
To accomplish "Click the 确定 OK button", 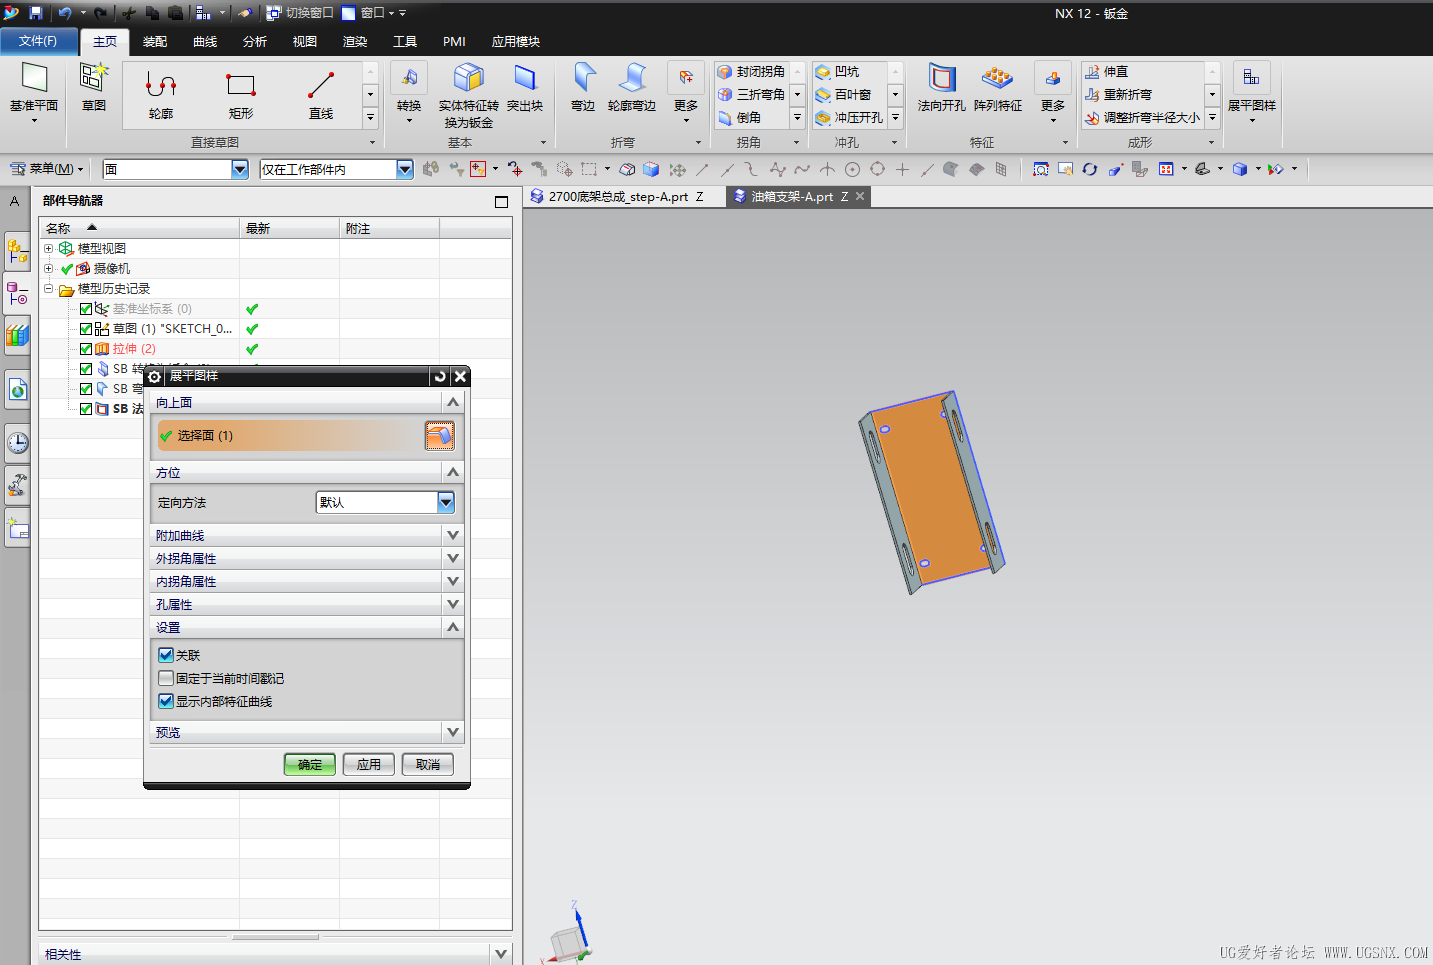I will [310, 764].
